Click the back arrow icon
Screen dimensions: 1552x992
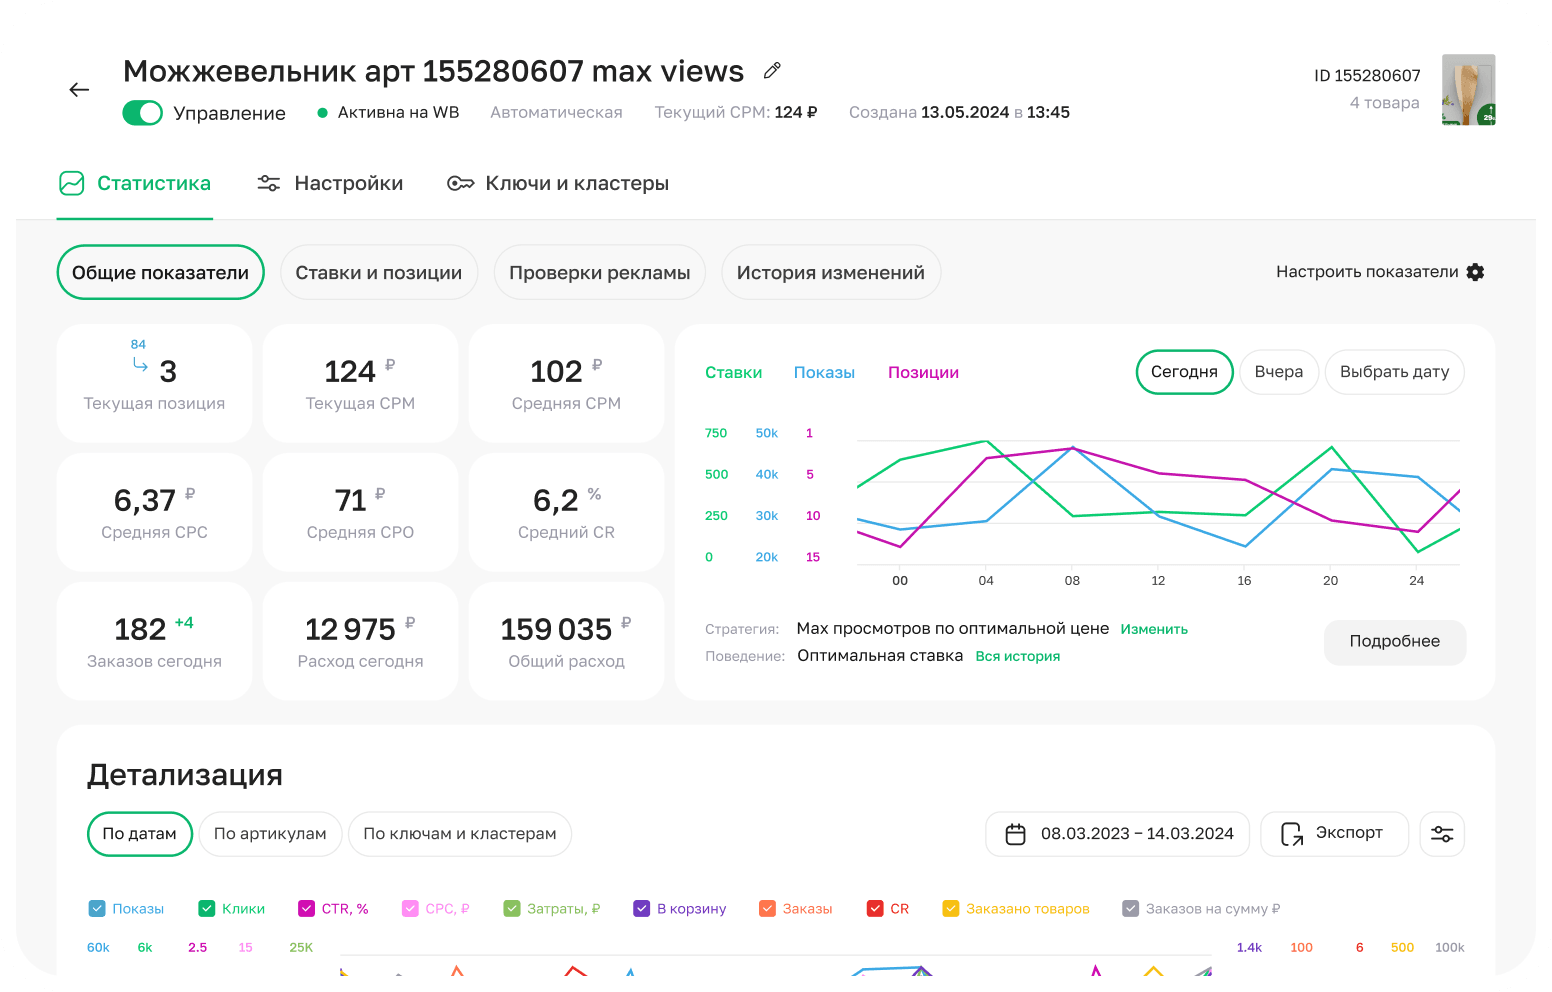(x=79, y=90)
